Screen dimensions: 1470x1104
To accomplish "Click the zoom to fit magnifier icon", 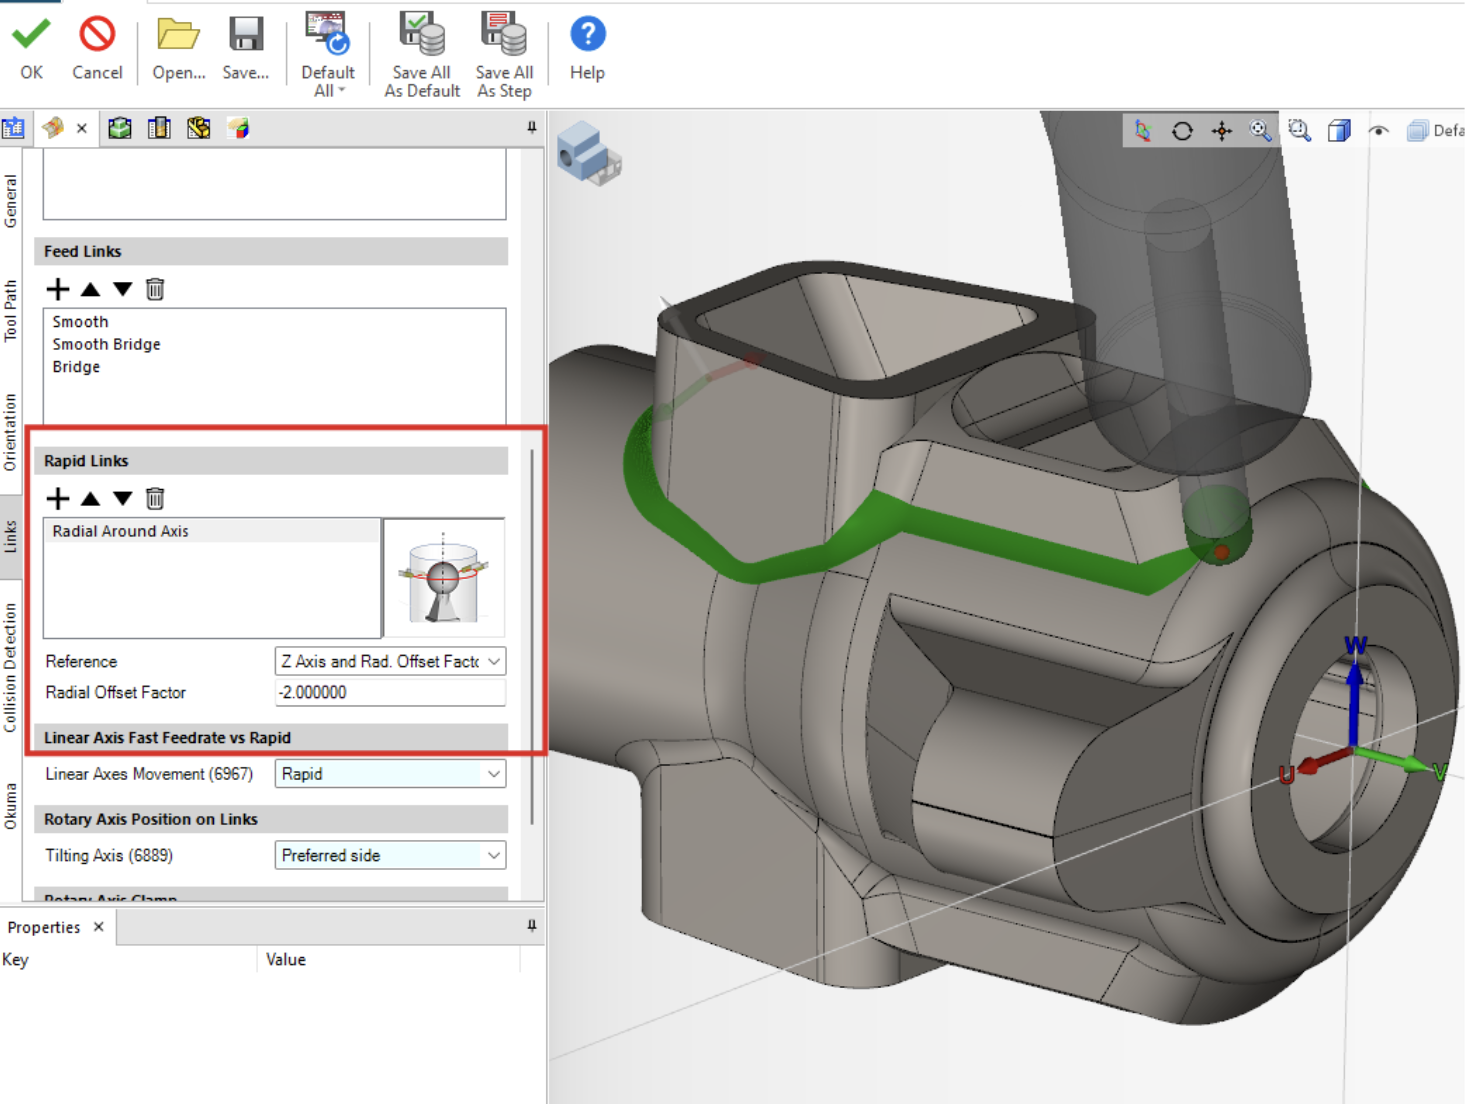I will [x=1299, y=131].
